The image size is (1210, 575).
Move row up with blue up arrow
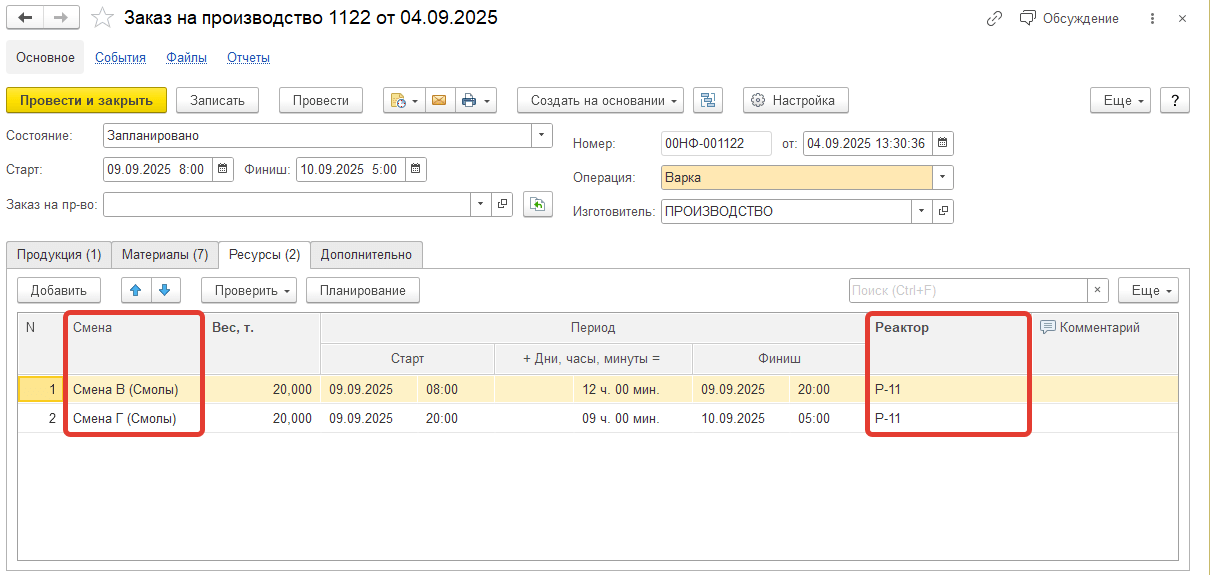click(x=137, y=290)
